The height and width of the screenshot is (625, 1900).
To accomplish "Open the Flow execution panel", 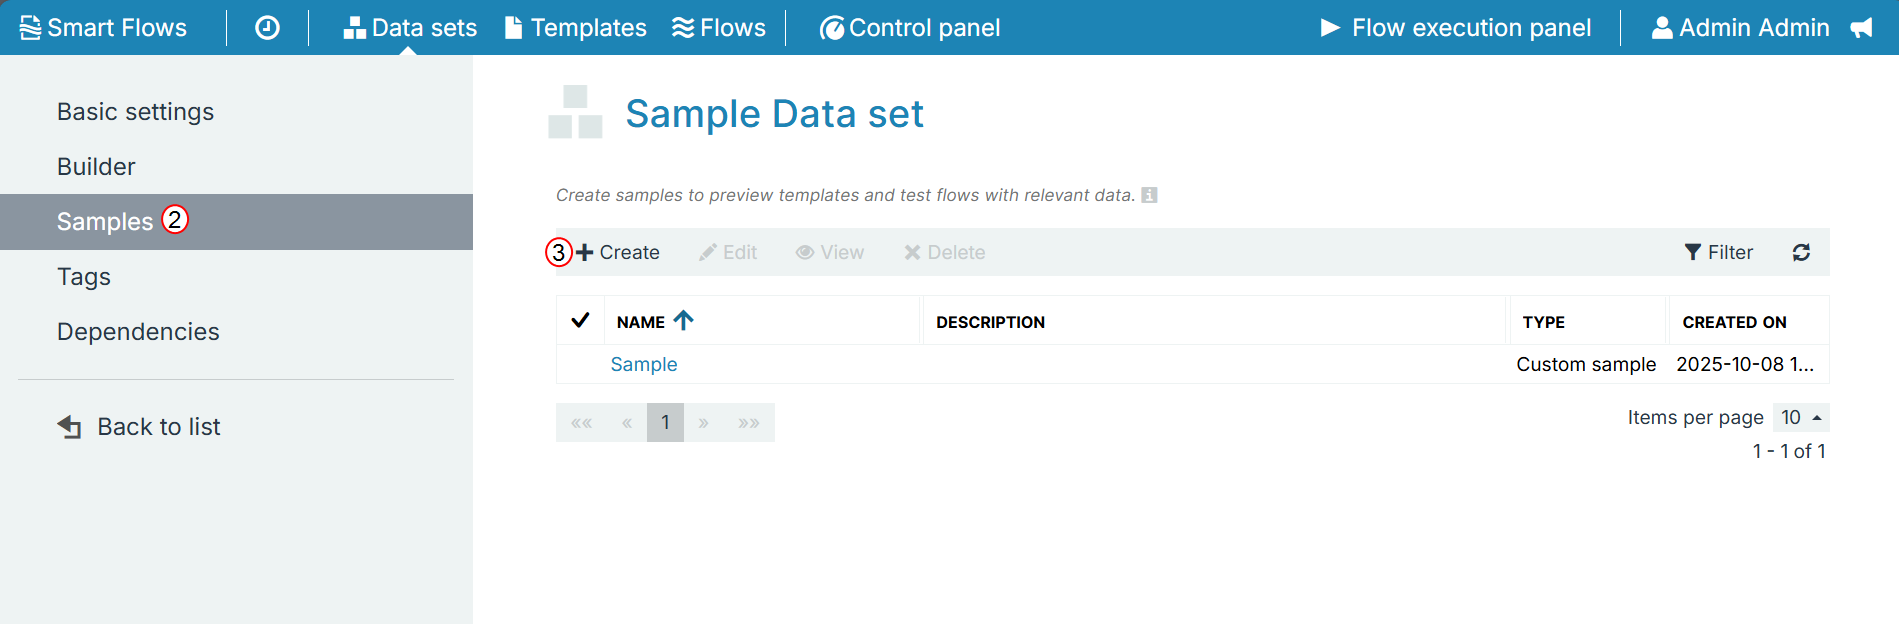I will [x=1455, y=28].
